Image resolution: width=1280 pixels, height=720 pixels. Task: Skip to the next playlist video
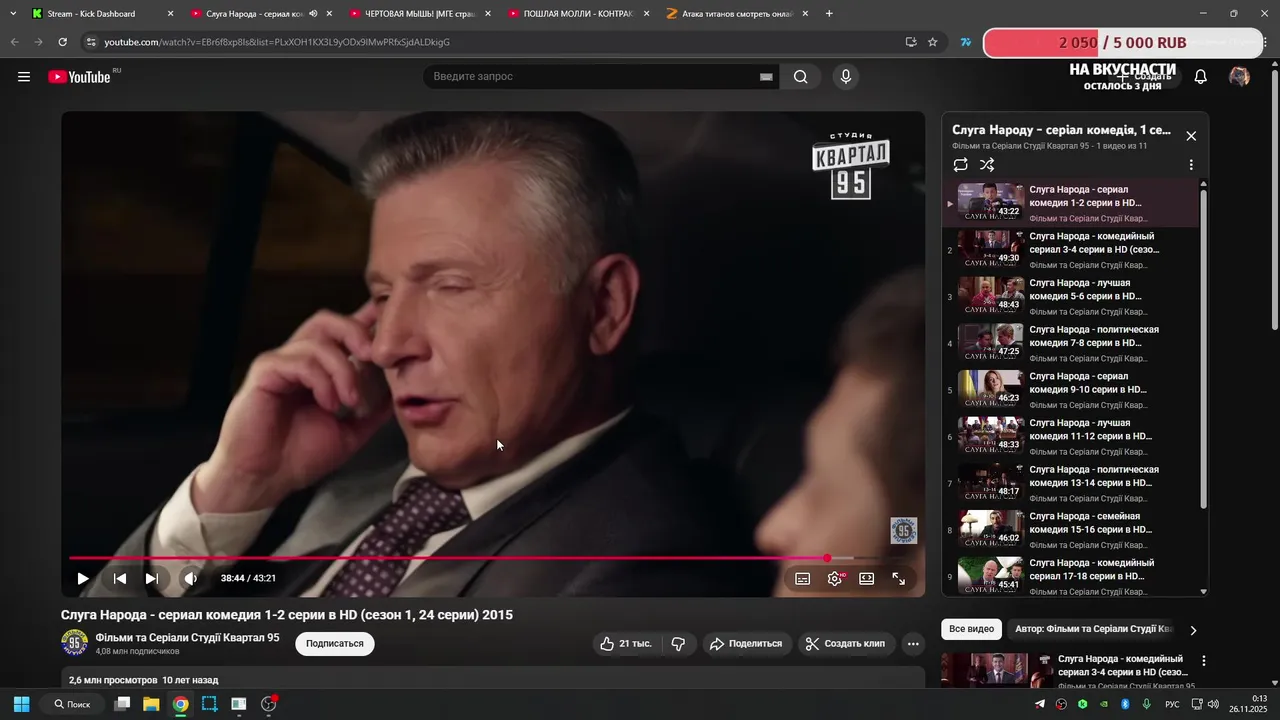click(x=152, y=578)
